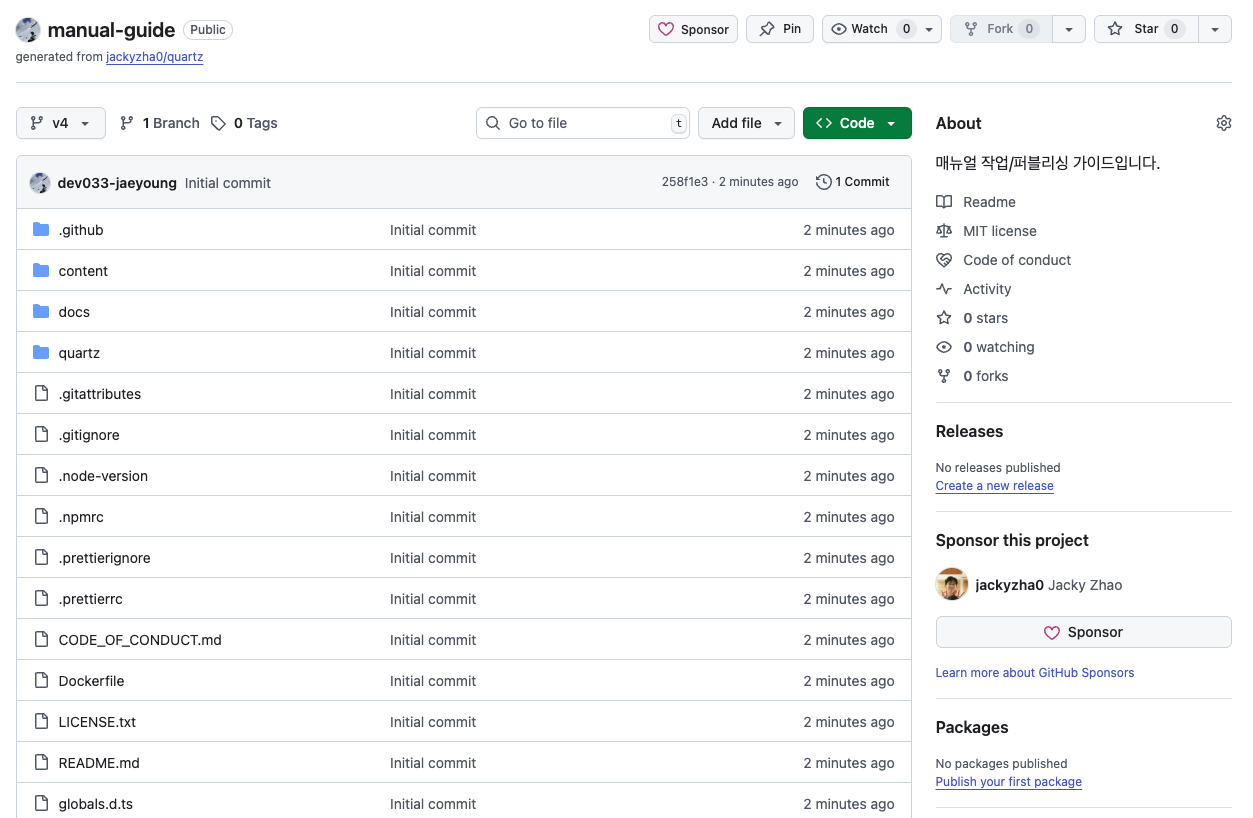
Task: Open the dev033-jaeyoung author profile link
Action: [117, 183]
